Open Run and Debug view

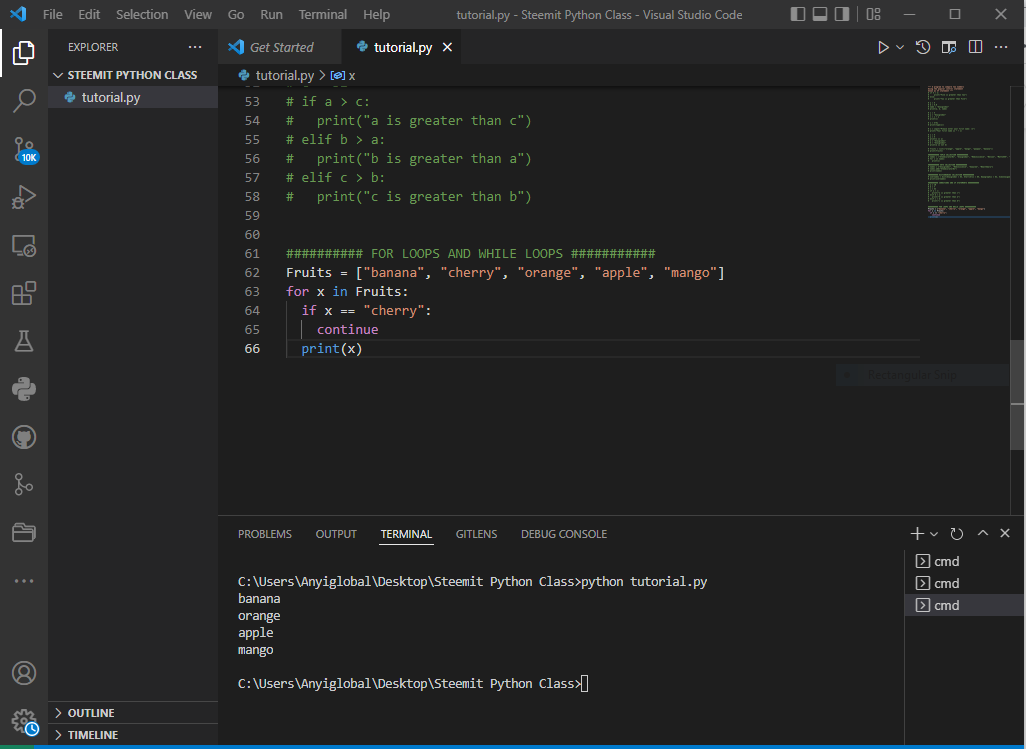(x=24, y=198)
